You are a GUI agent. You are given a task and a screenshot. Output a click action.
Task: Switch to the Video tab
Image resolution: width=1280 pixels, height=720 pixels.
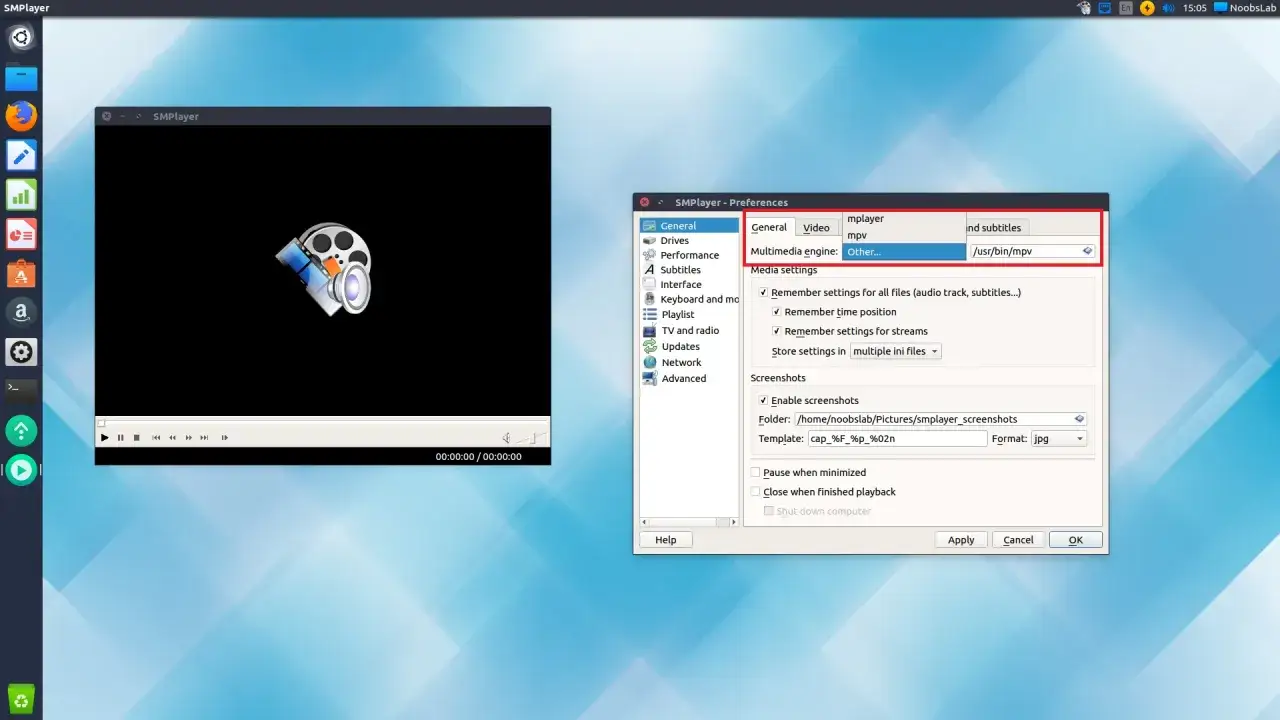coord(816,228)
